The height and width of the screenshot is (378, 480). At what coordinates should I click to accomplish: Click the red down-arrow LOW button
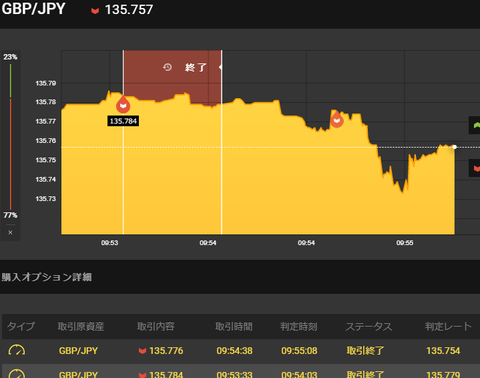[475, 168]
